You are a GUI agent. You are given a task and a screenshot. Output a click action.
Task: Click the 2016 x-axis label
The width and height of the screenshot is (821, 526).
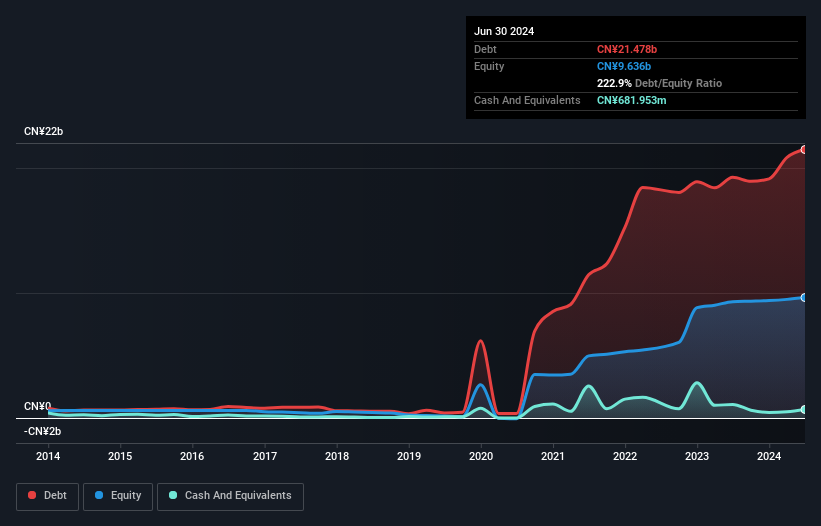point(192,456)
